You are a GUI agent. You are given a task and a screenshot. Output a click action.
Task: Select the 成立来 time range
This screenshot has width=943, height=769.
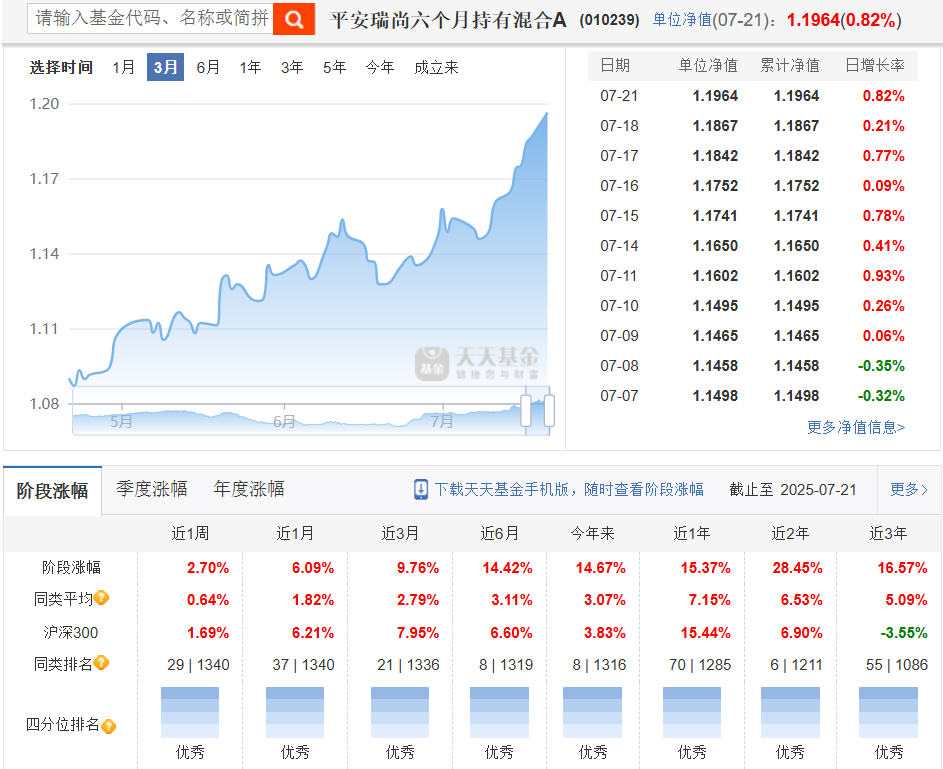(x=436, y=67)
